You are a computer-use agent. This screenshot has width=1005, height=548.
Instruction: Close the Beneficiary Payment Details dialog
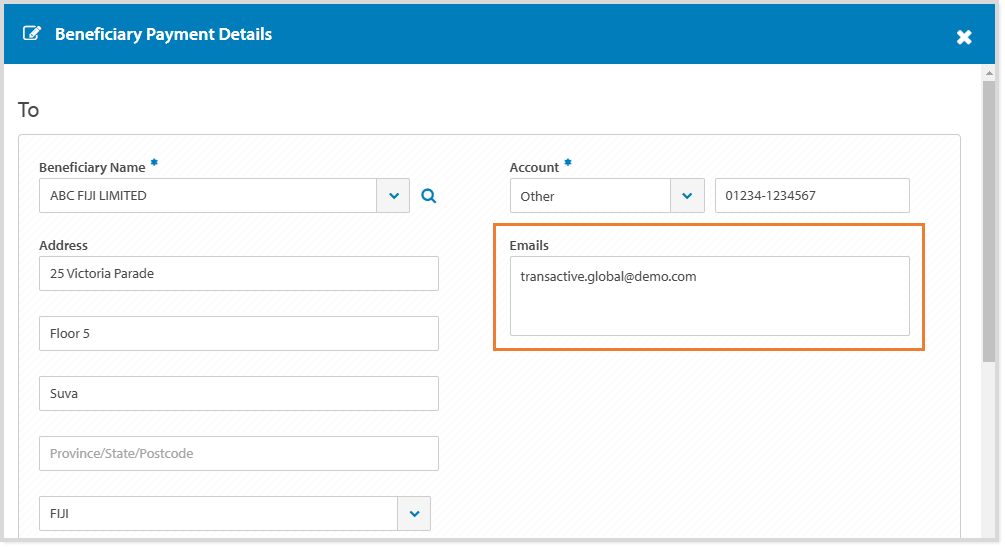click(963, 37)
